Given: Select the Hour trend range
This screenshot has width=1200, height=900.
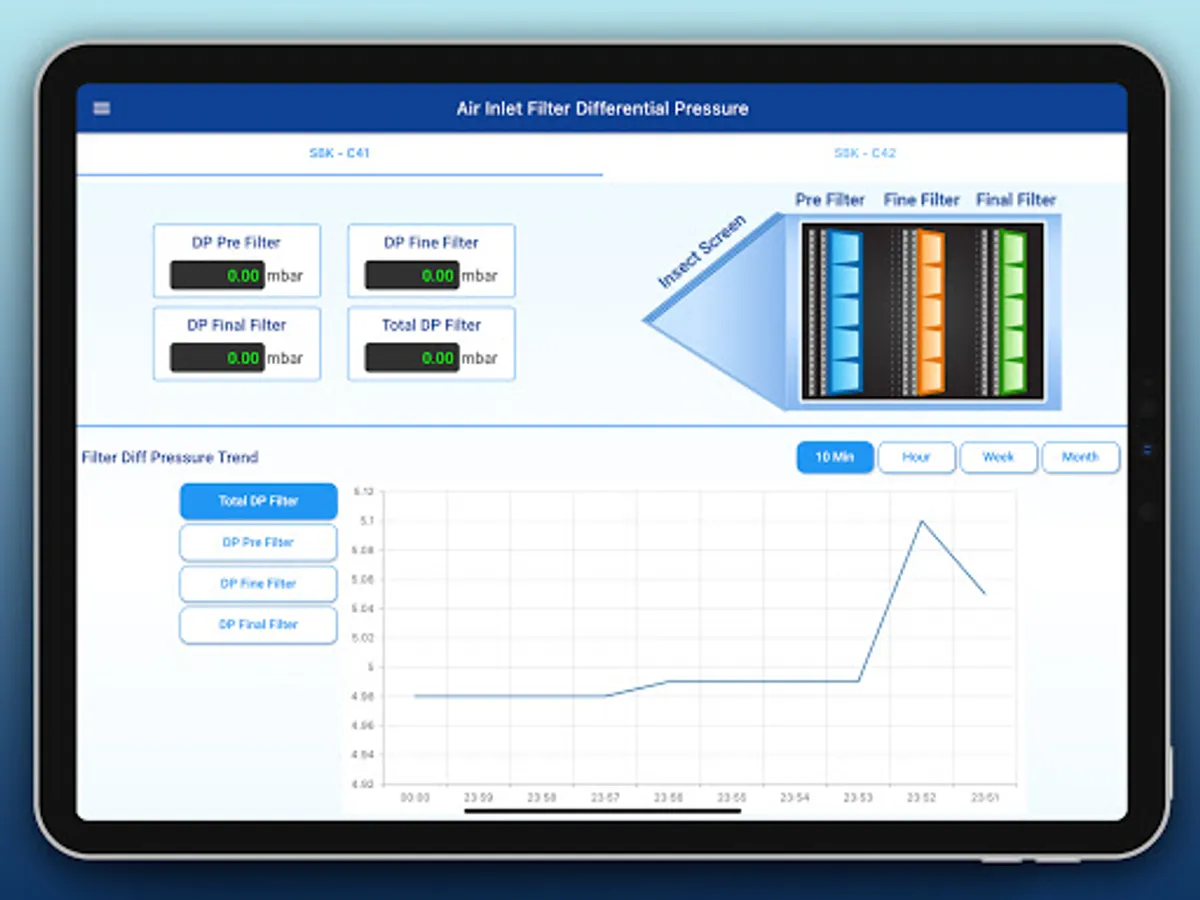Looking at the screenshot, I should [916, 457].
